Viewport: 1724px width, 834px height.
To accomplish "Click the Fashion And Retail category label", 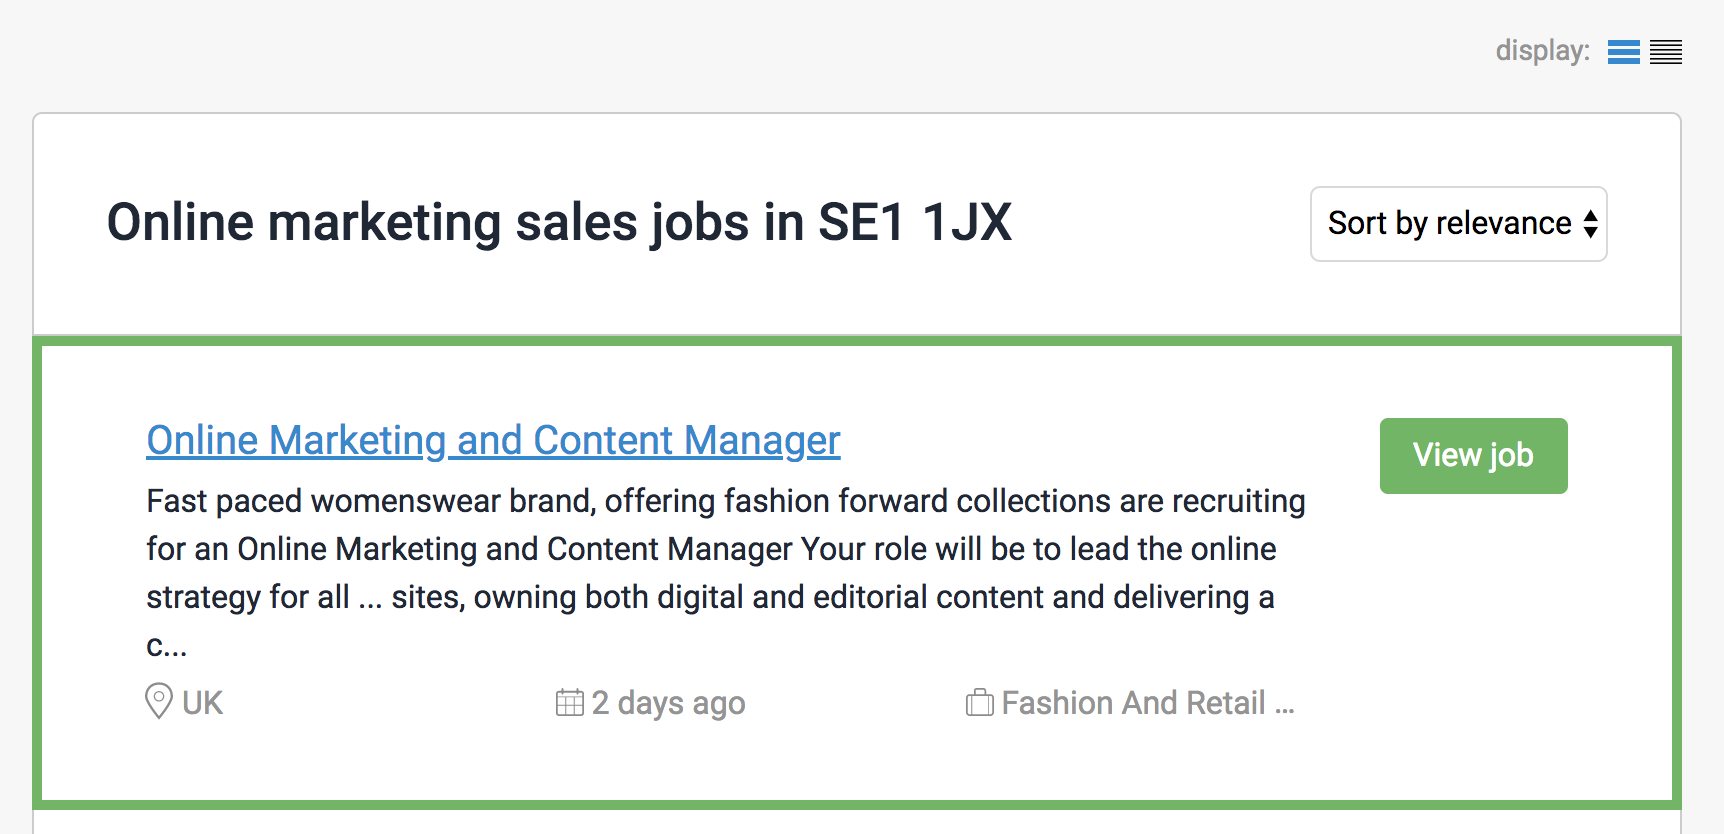I will (1134, 703).
